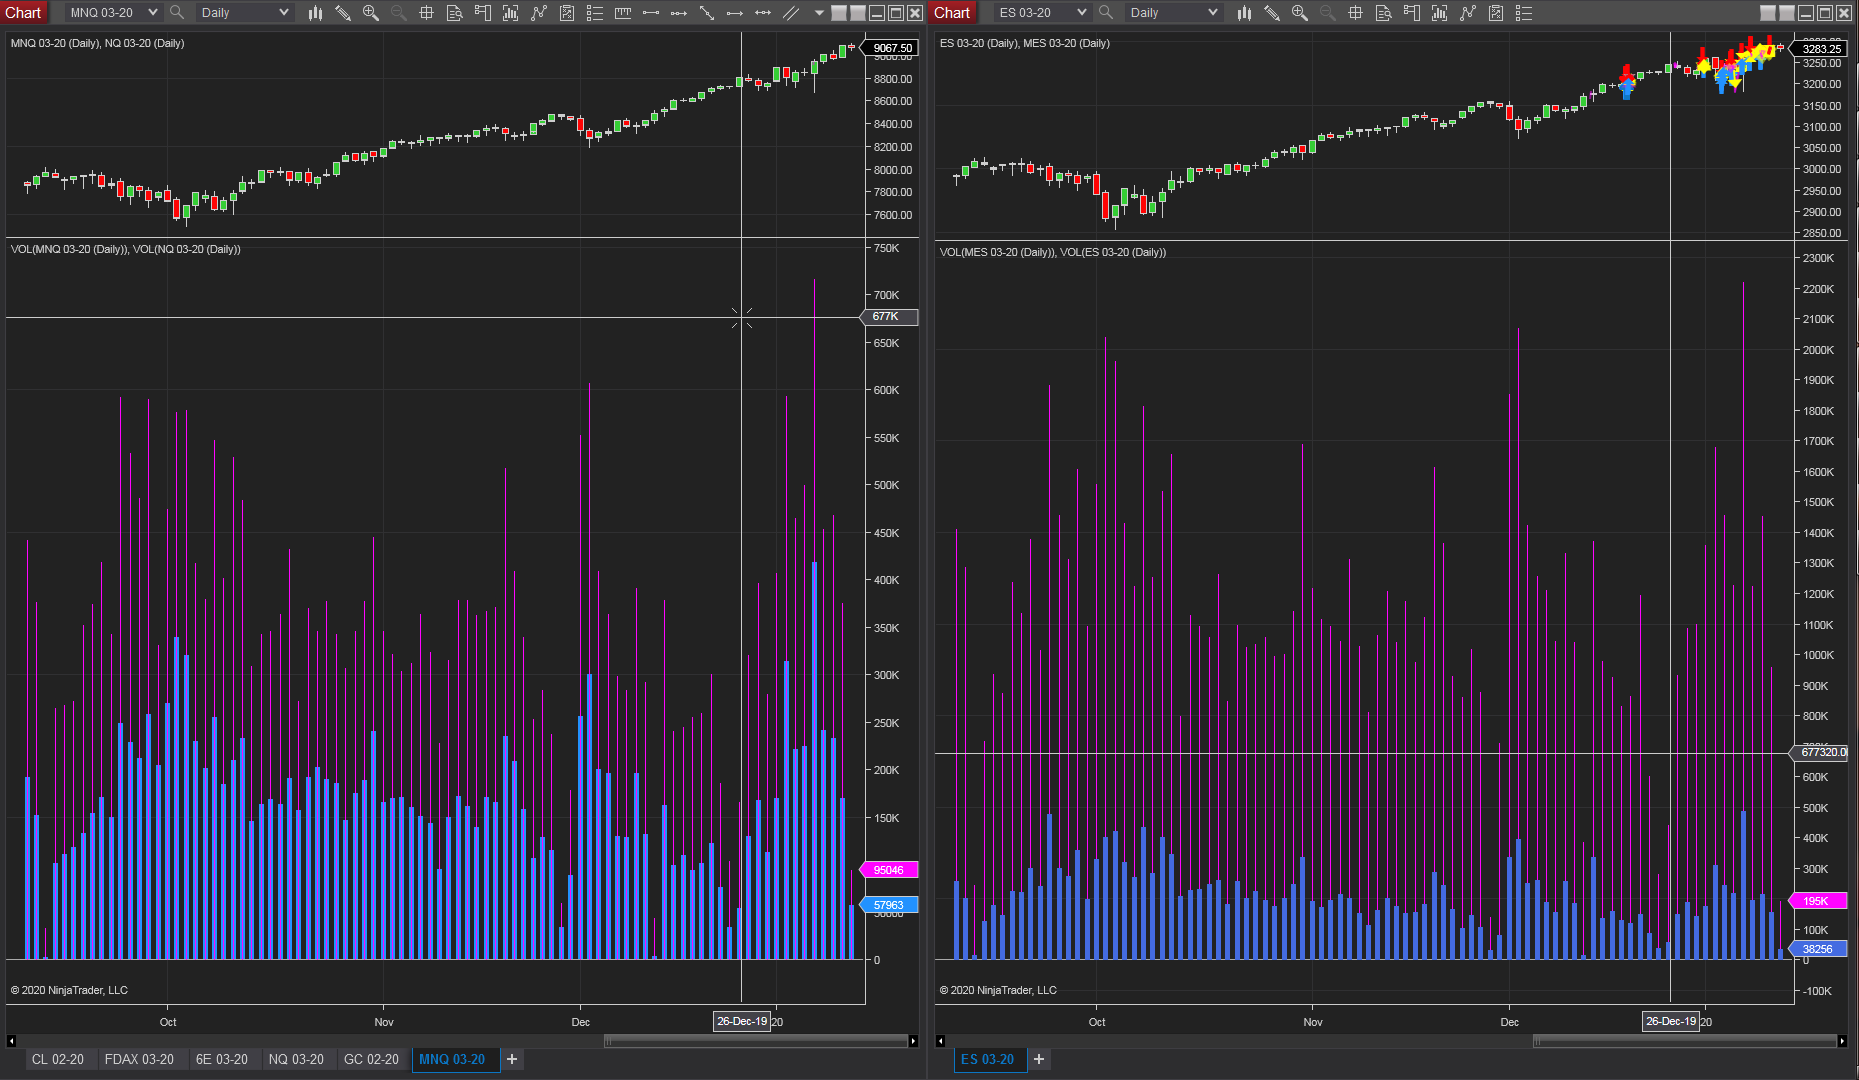Open Indicators icon in MNQ chart toolbar
The image size is (1859, 1080).
coord(511,13)
